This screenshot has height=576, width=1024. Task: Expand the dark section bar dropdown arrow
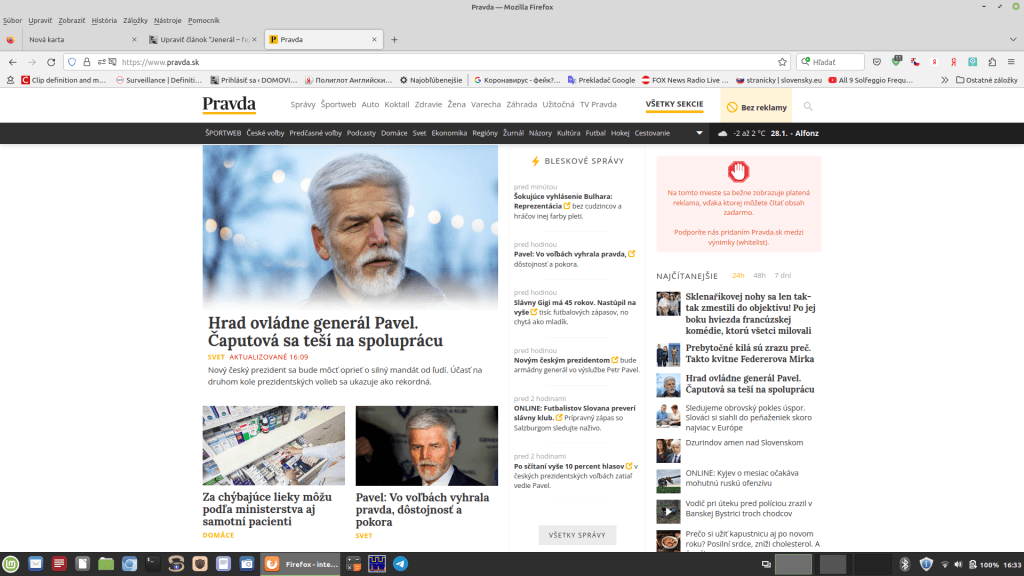(696, 133)
